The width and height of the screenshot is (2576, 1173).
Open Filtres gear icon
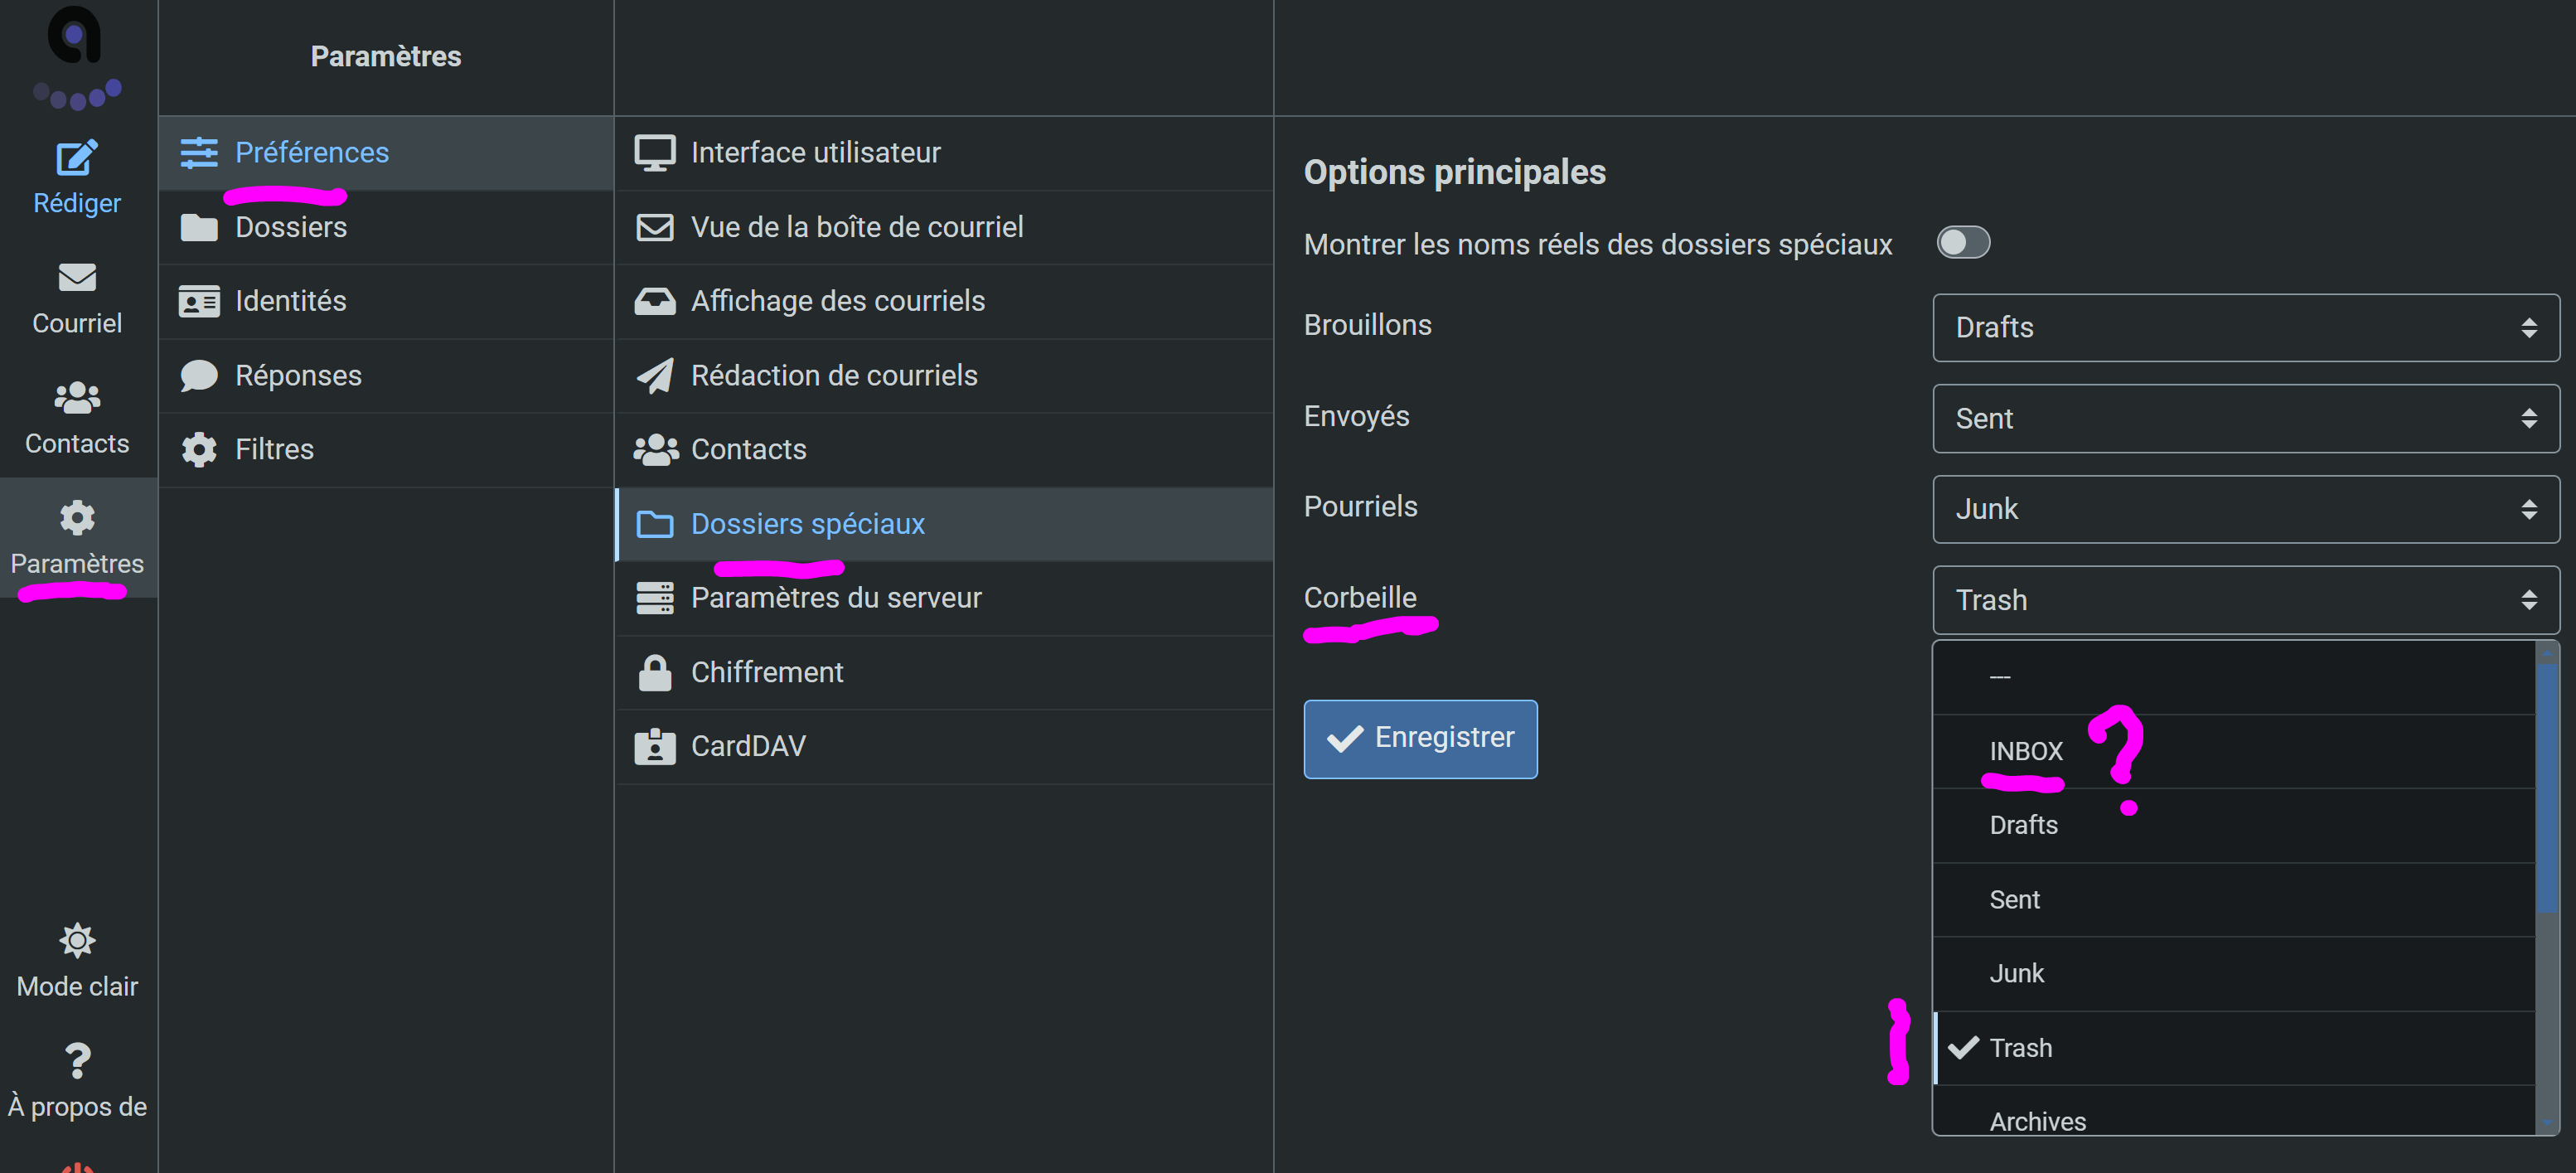point(199,449)
